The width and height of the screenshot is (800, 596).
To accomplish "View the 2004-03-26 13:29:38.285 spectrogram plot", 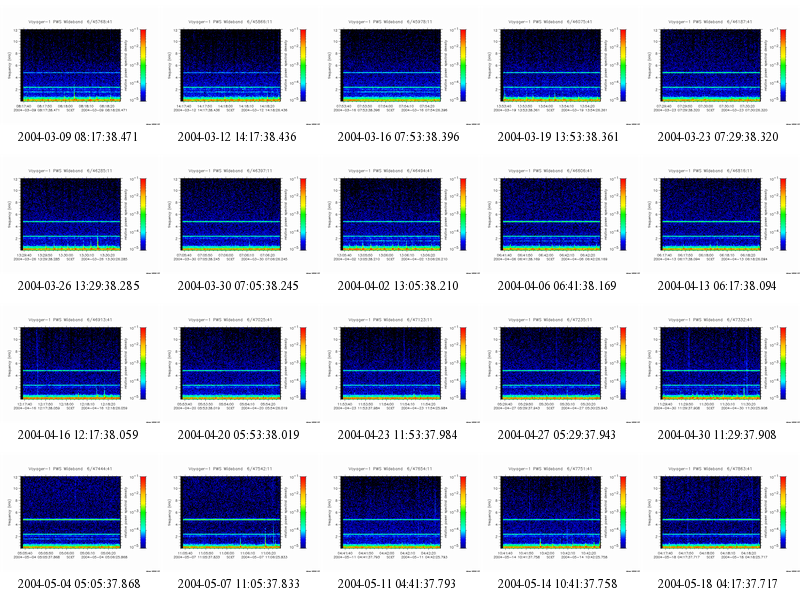I will (80, 218).
